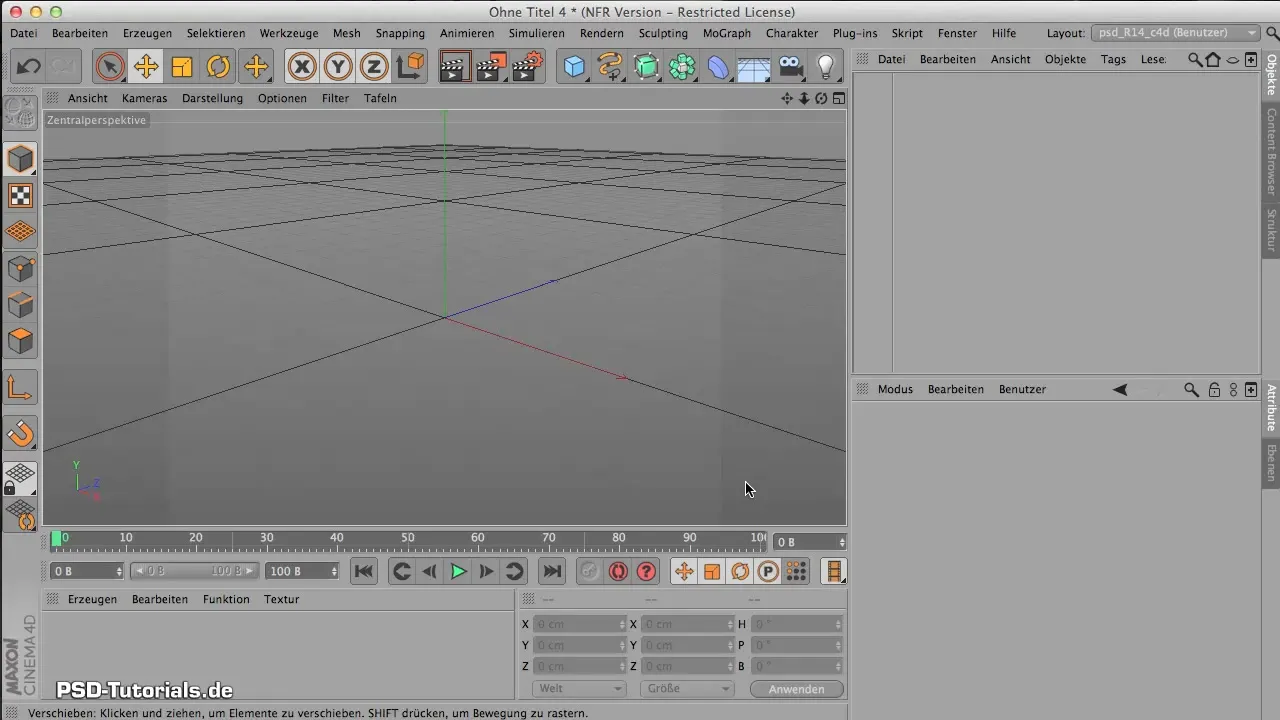Play the animation forward

(458, 571)
